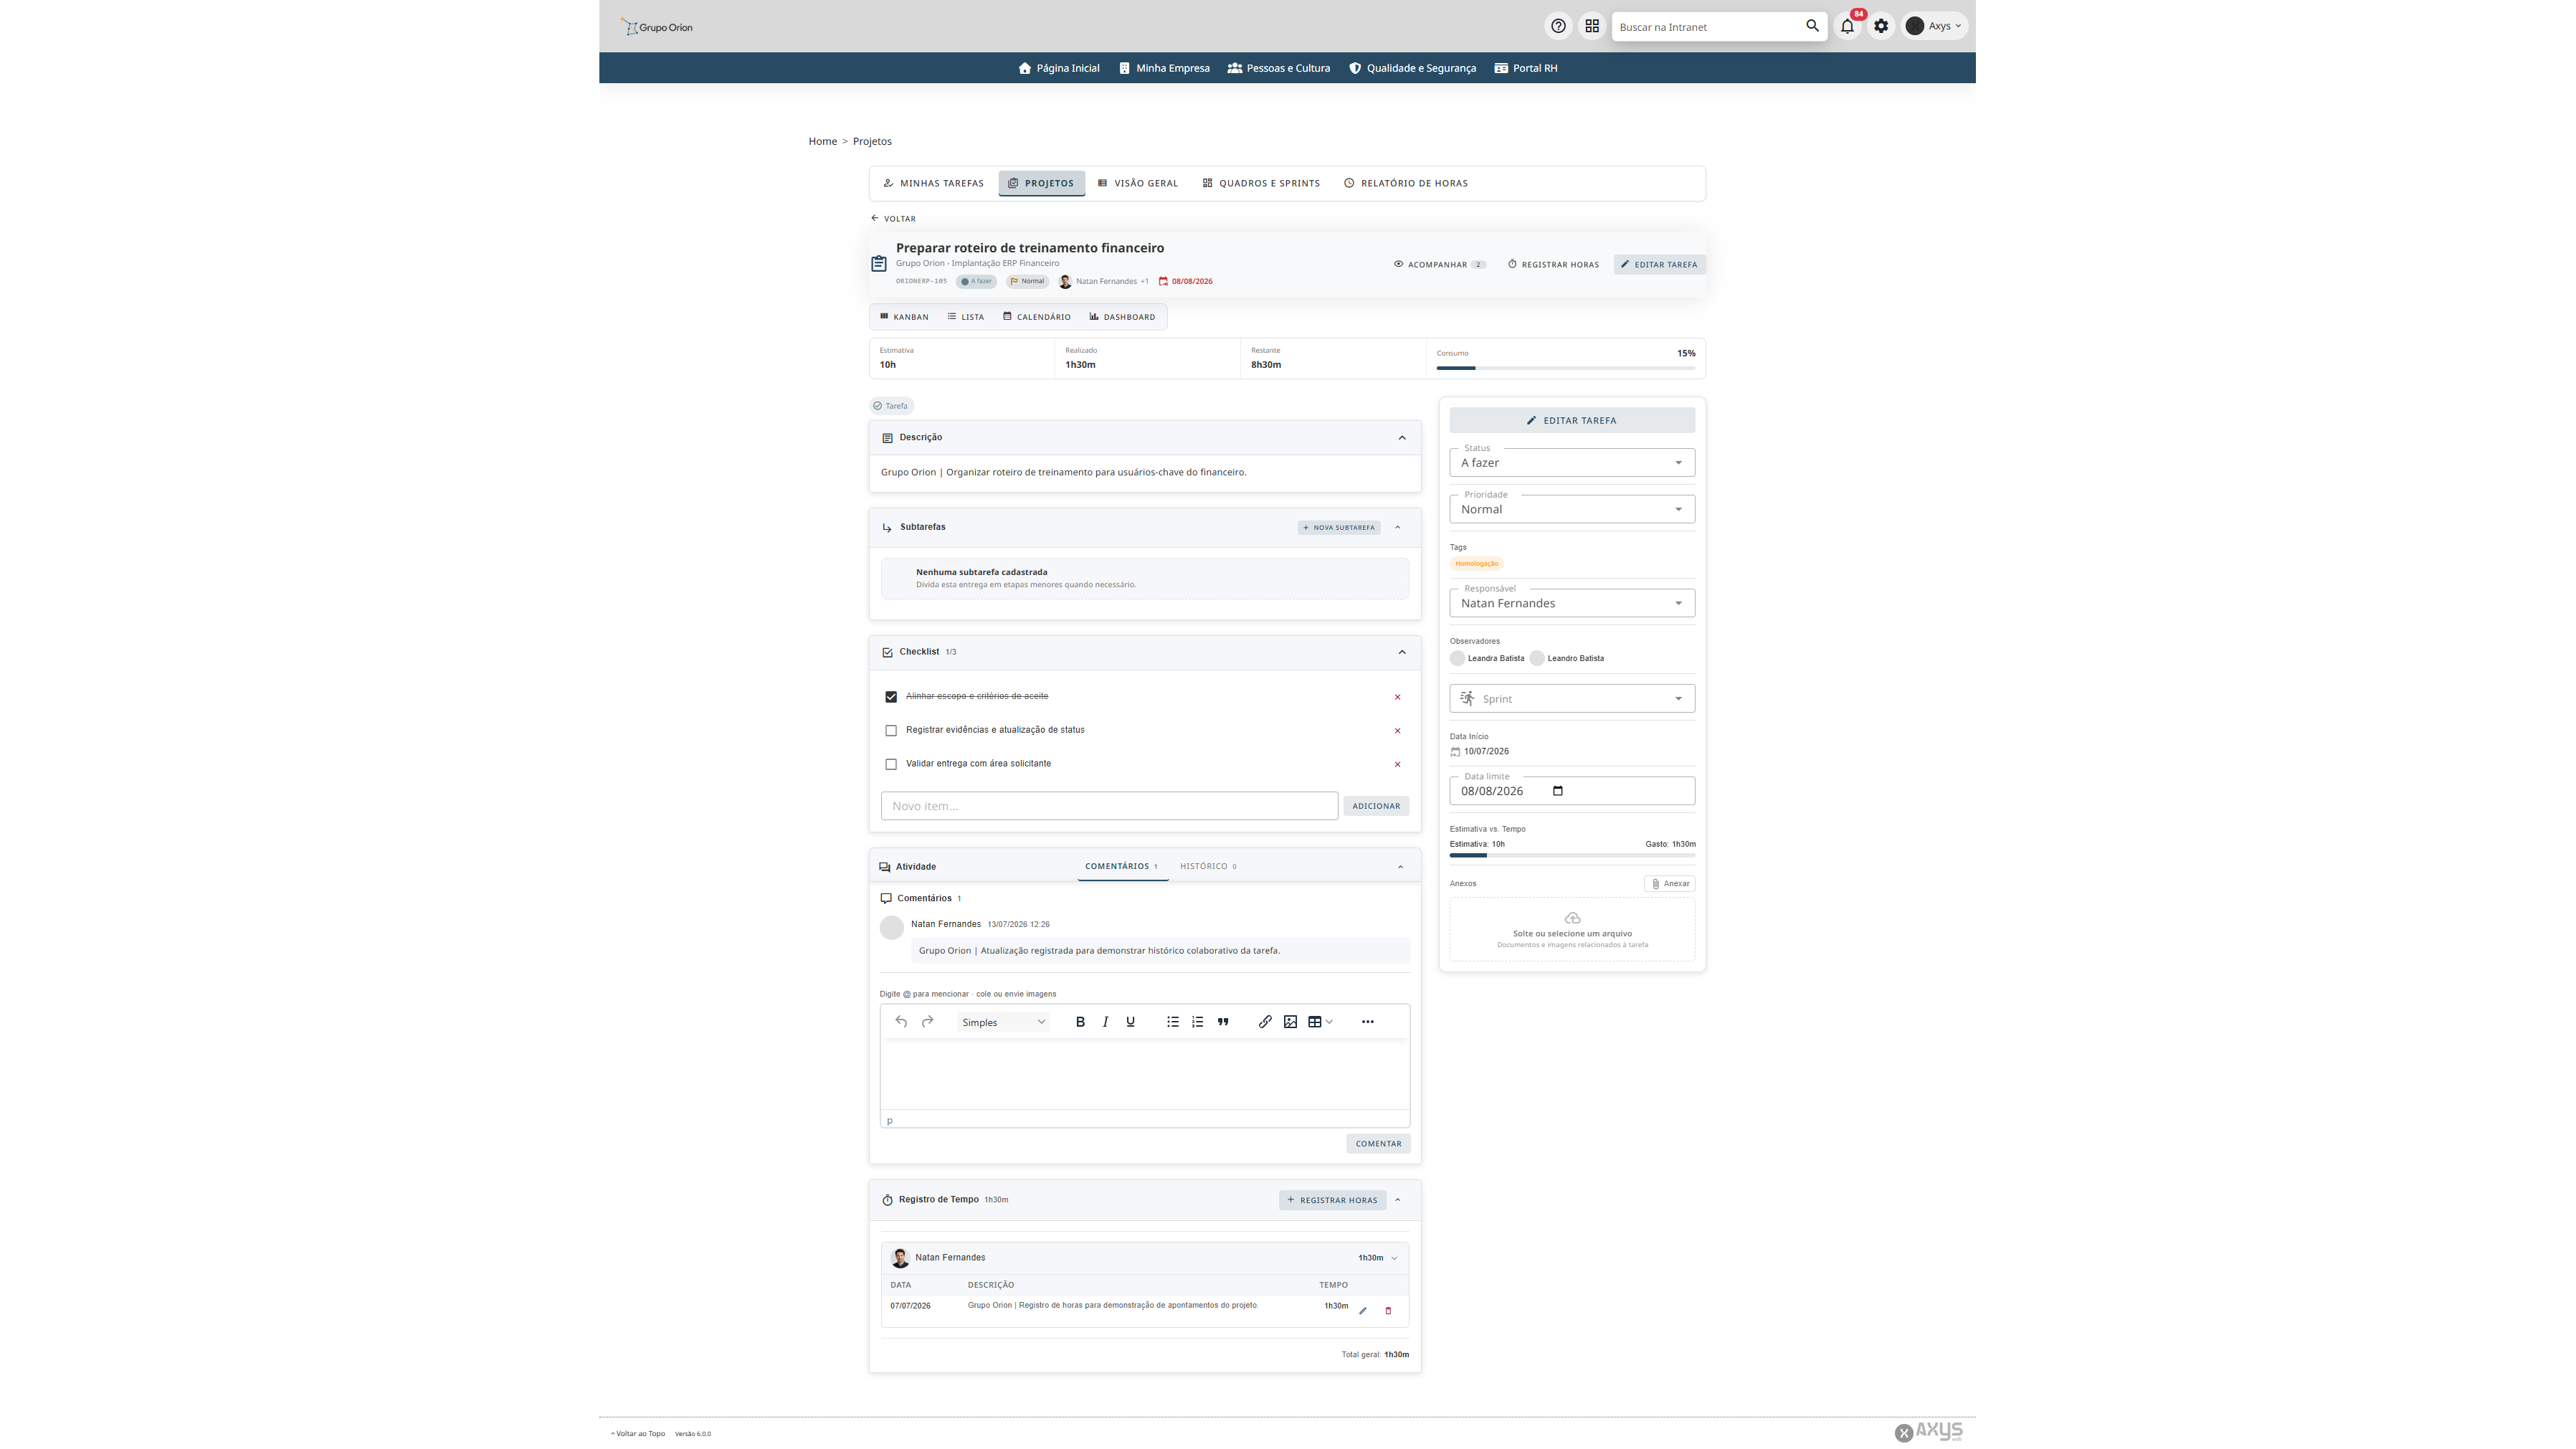Click the Anexar button

point(1669,883)
